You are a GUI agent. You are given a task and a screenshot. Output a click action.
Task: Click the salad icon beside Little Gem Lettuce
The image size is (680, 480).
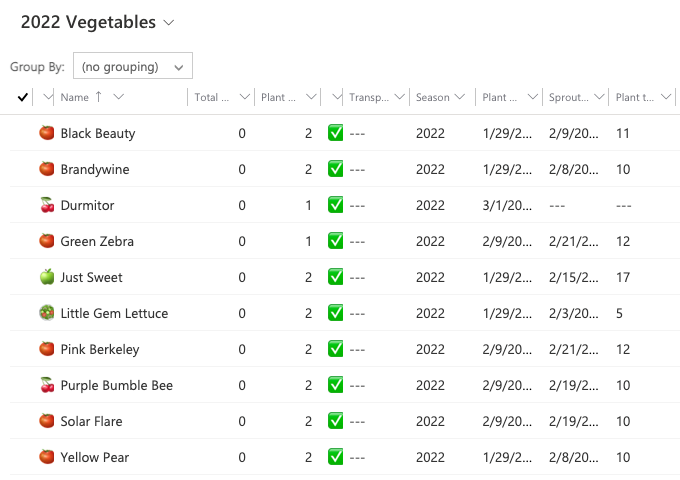[47, 313]
